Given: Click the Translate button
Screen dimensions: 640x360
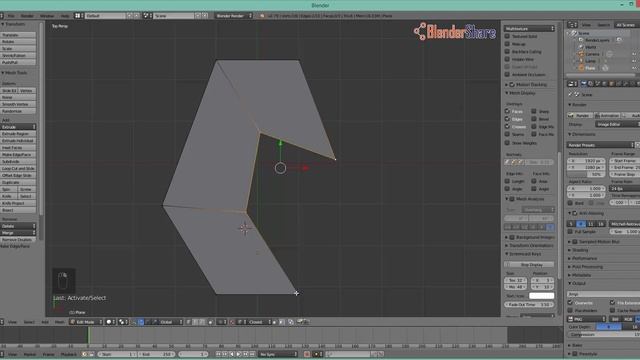Looking at the screenshot, I should point(18,35).
